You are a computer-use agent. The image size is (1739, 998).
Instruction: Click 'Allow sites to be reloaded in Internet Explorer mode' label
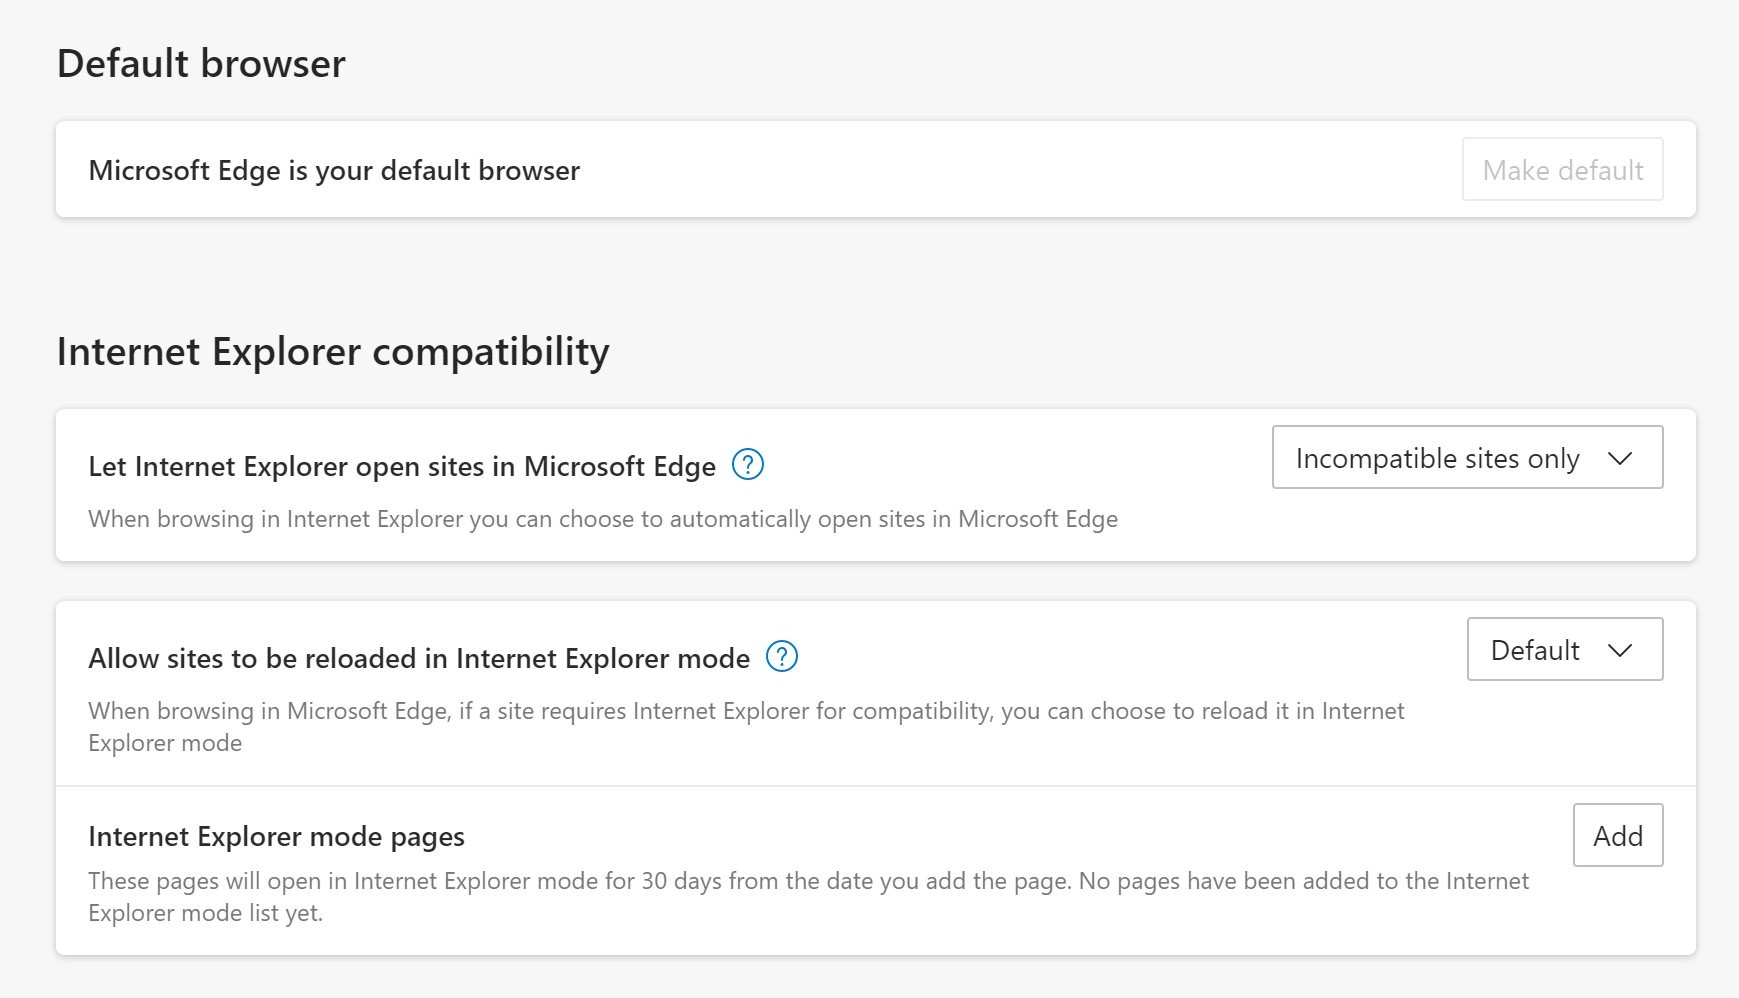click(x=419, y=659)
